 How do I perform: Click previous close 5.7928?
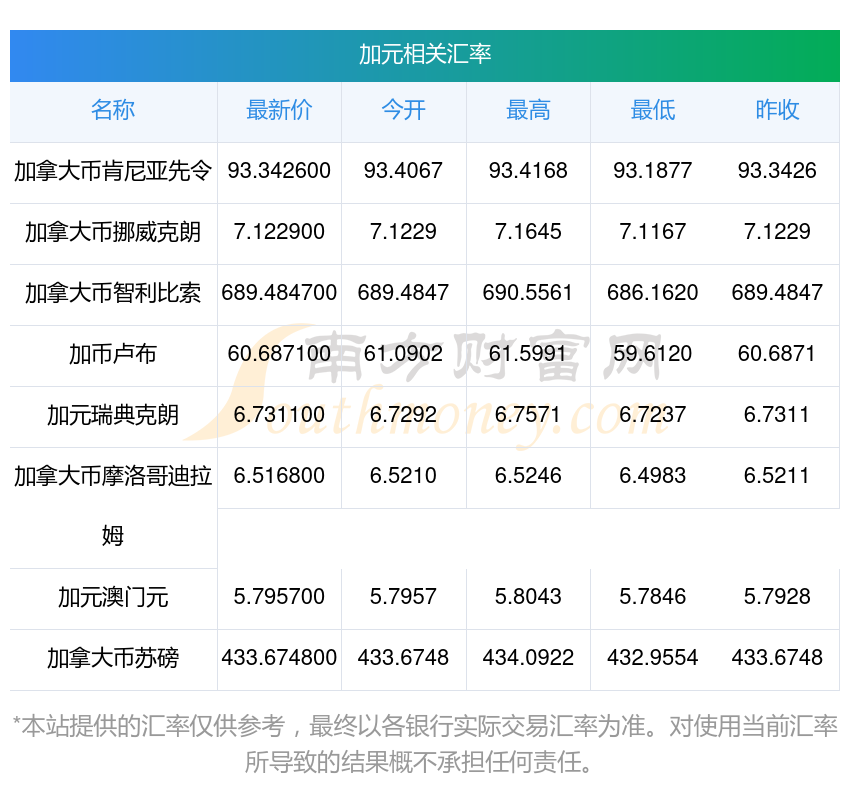click(x=777, y=597)
